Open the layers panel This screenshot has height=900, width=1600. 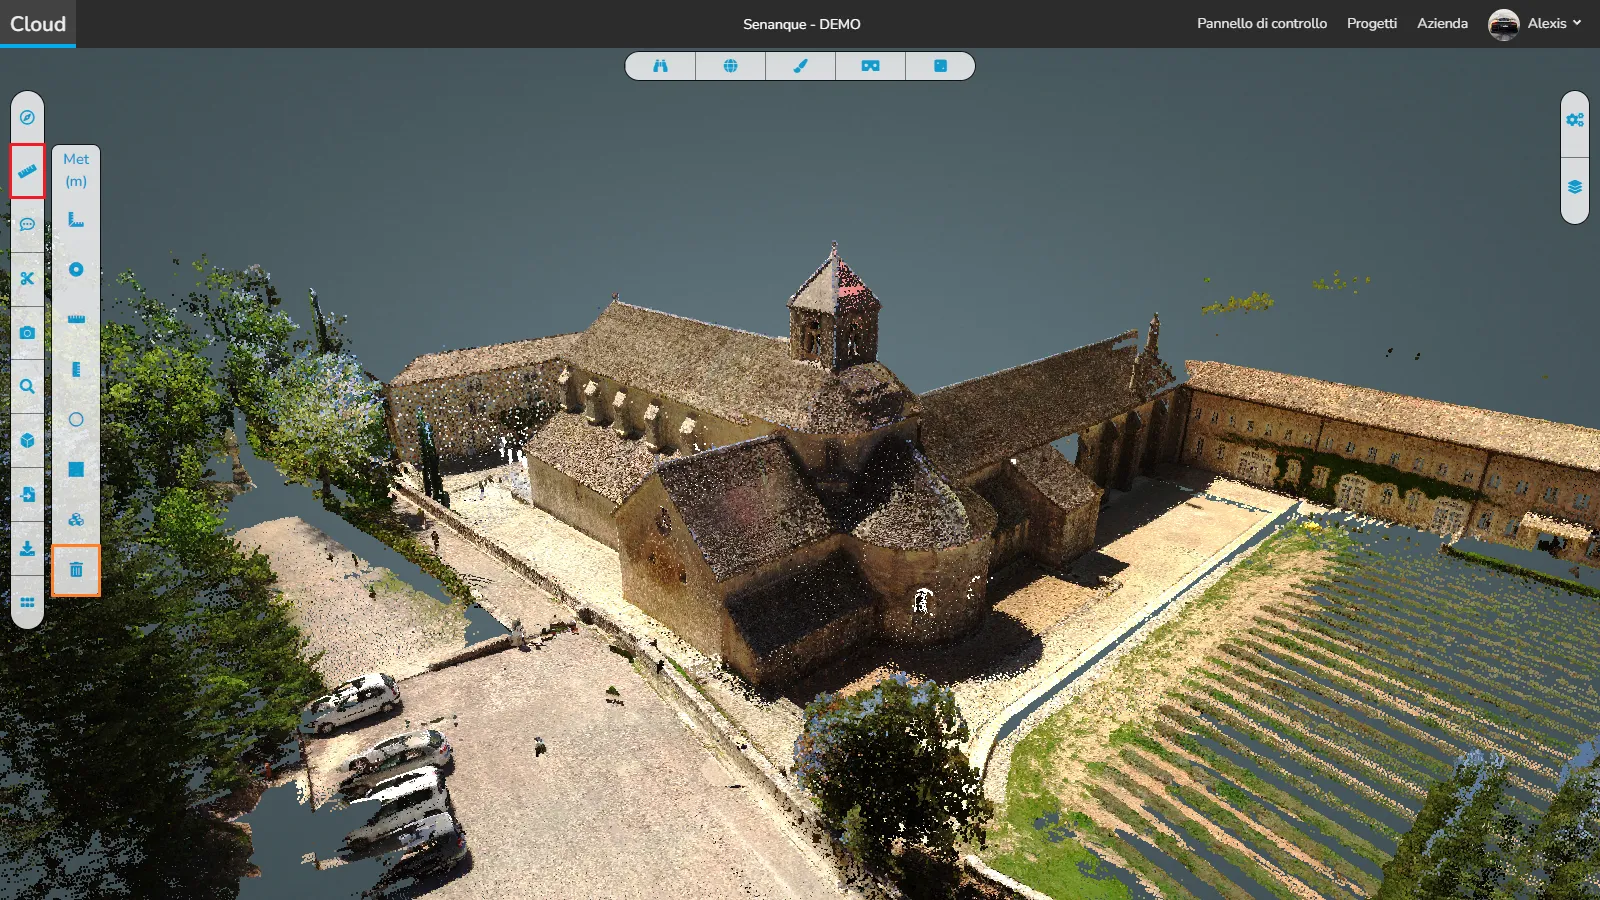[1575, 187]
